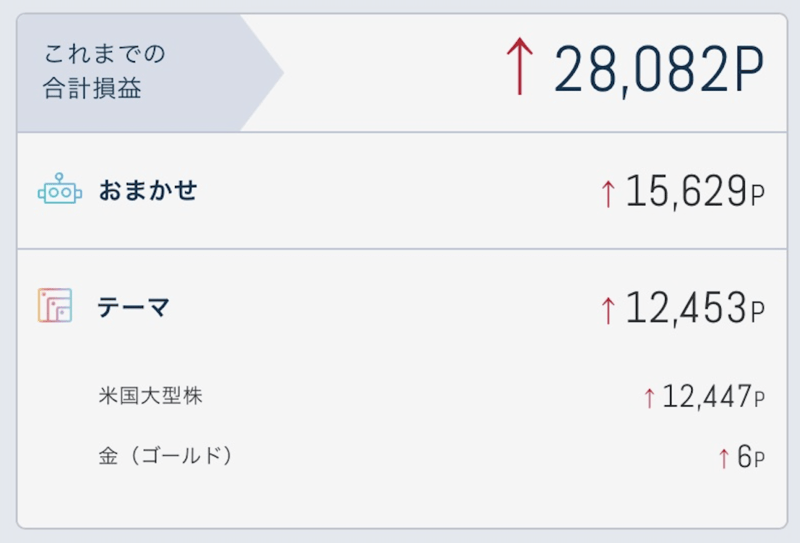Open the おまかせ row

pos(402,191)
